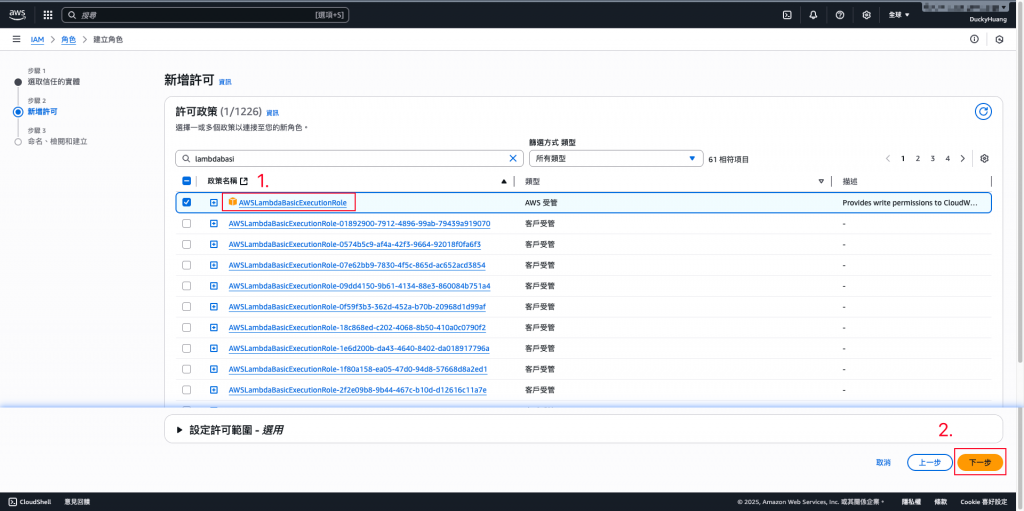The height and width of the screenshot is (511, 1024).
Task: Check policy ending 860084b751a4
Action: pyautogui.click(x=187, y=286)
